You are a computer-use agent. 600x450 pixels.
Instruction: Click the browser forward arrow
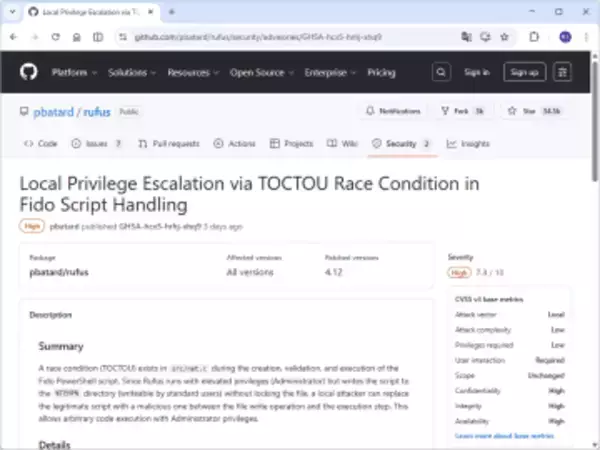point(35,37)
